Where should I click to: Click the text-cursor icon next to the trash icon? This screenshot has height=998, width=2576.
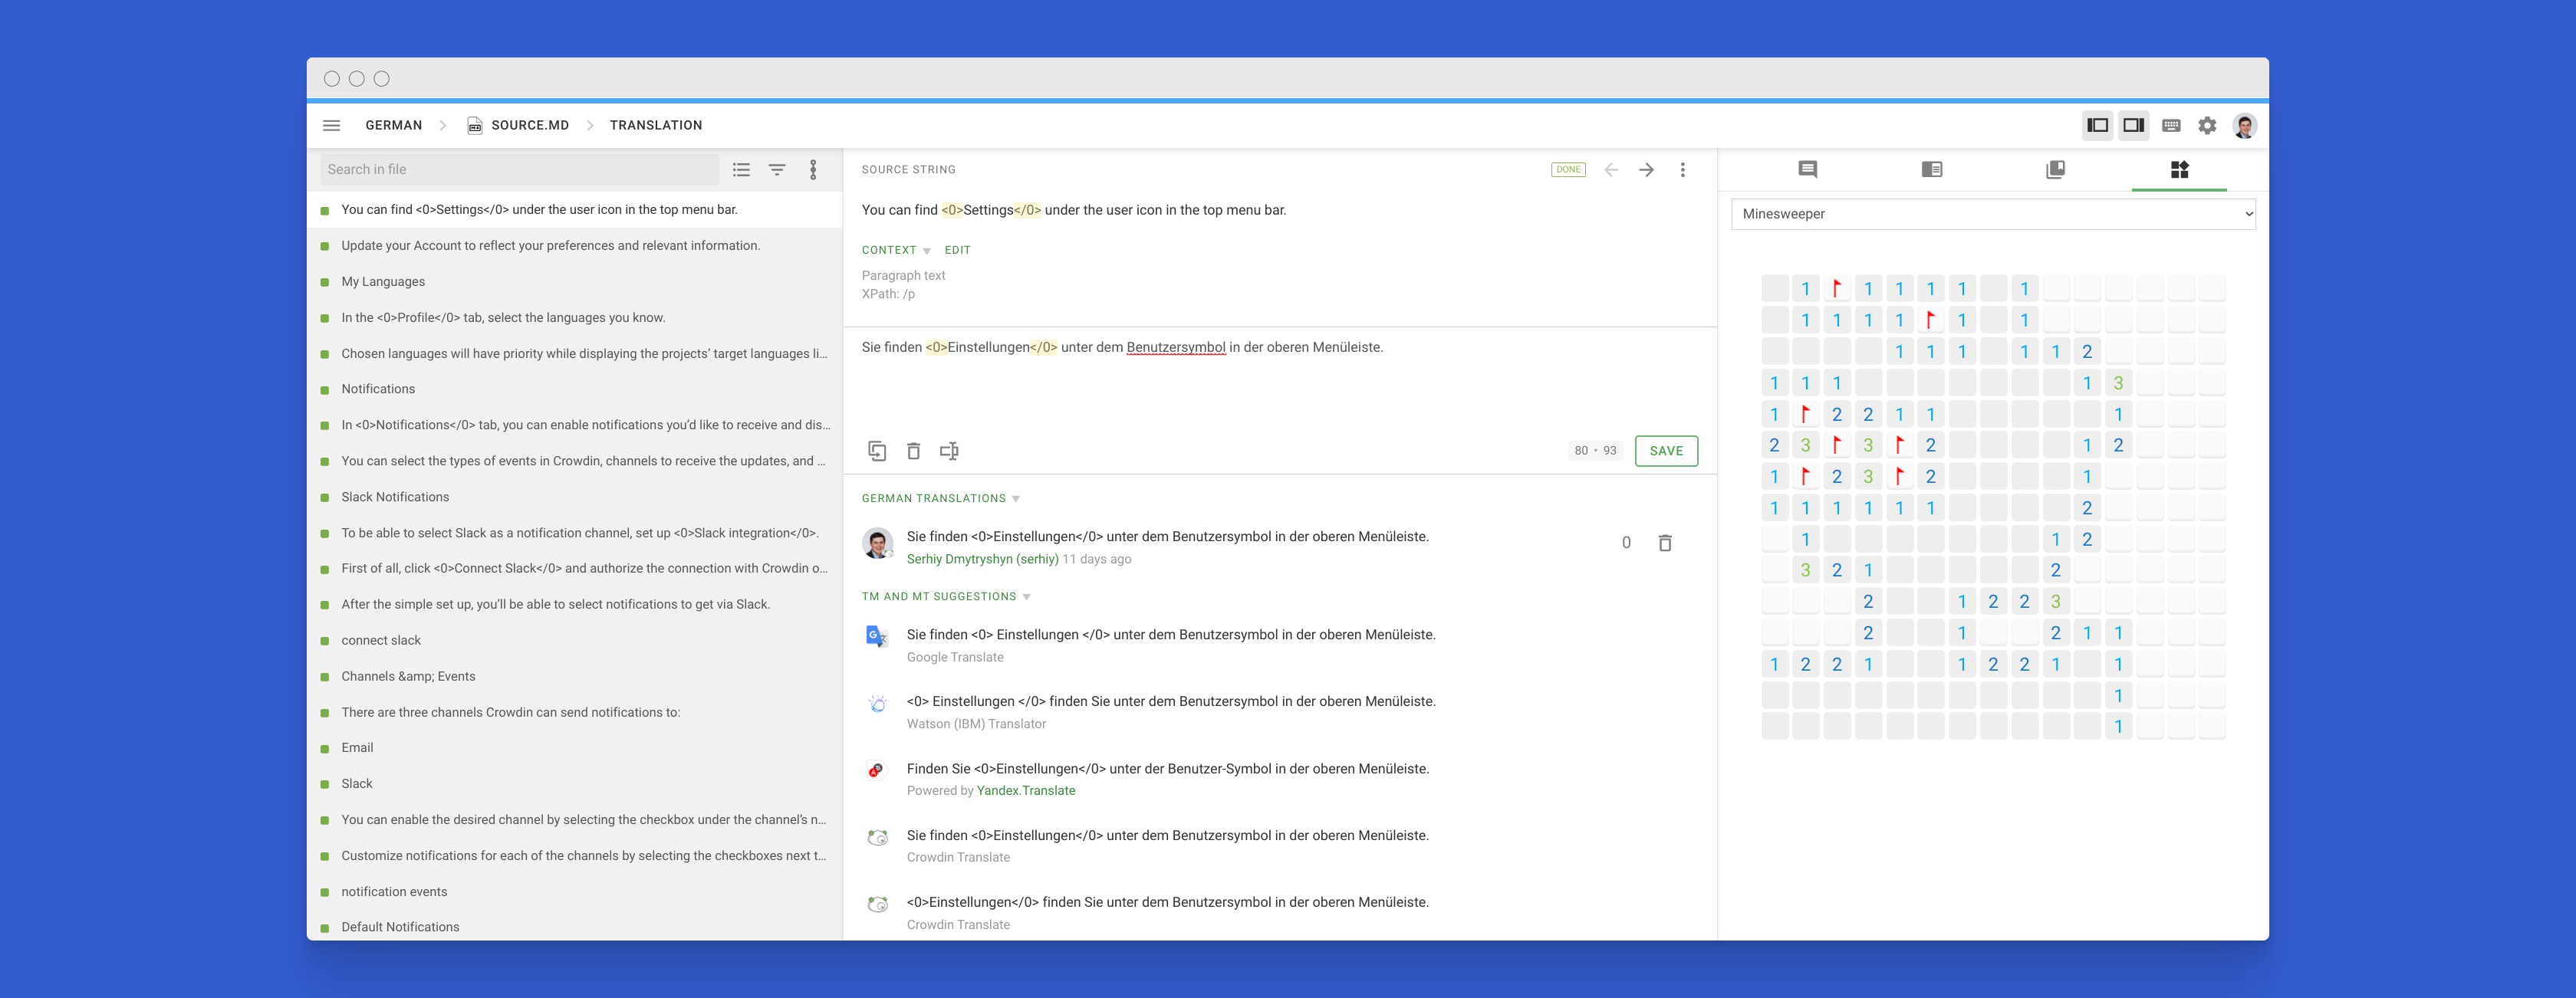949,451
